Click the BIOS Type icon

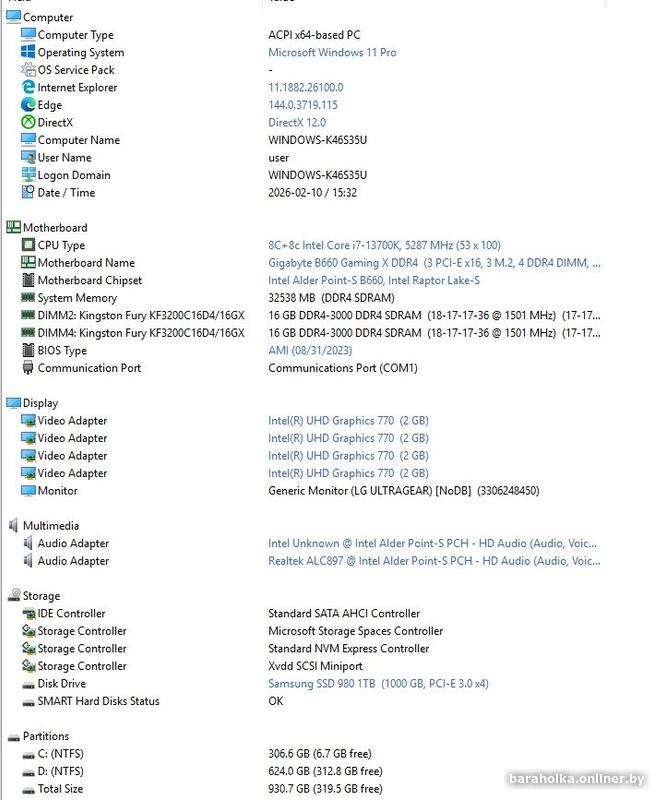[28, 350]
